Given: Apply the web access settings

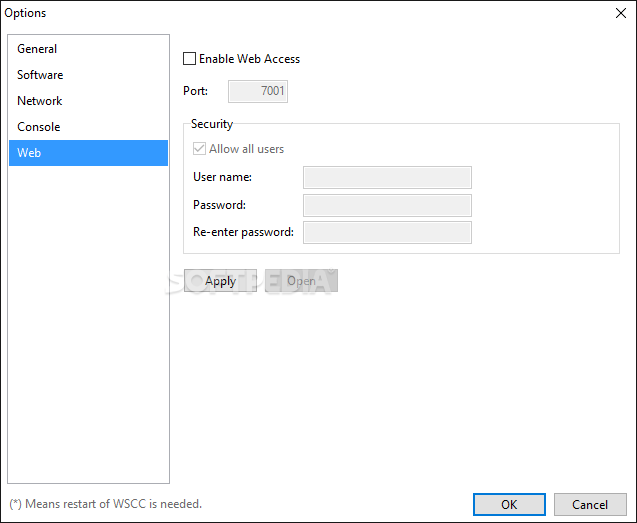Looking at the screenshot, I should 220,281.
